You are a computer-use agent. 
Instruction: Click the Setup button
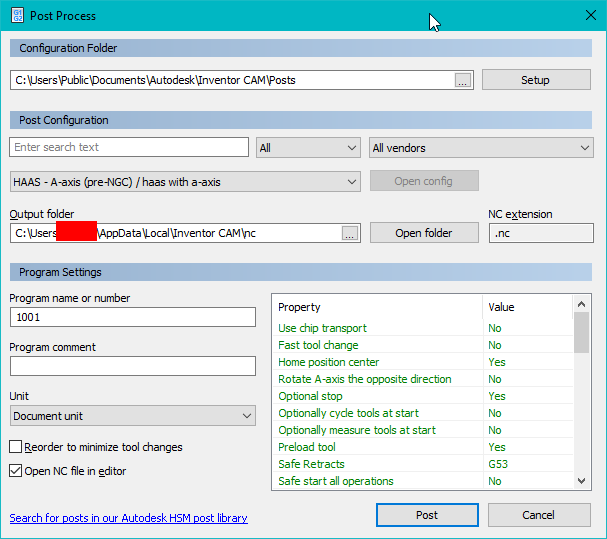[536, 80]
